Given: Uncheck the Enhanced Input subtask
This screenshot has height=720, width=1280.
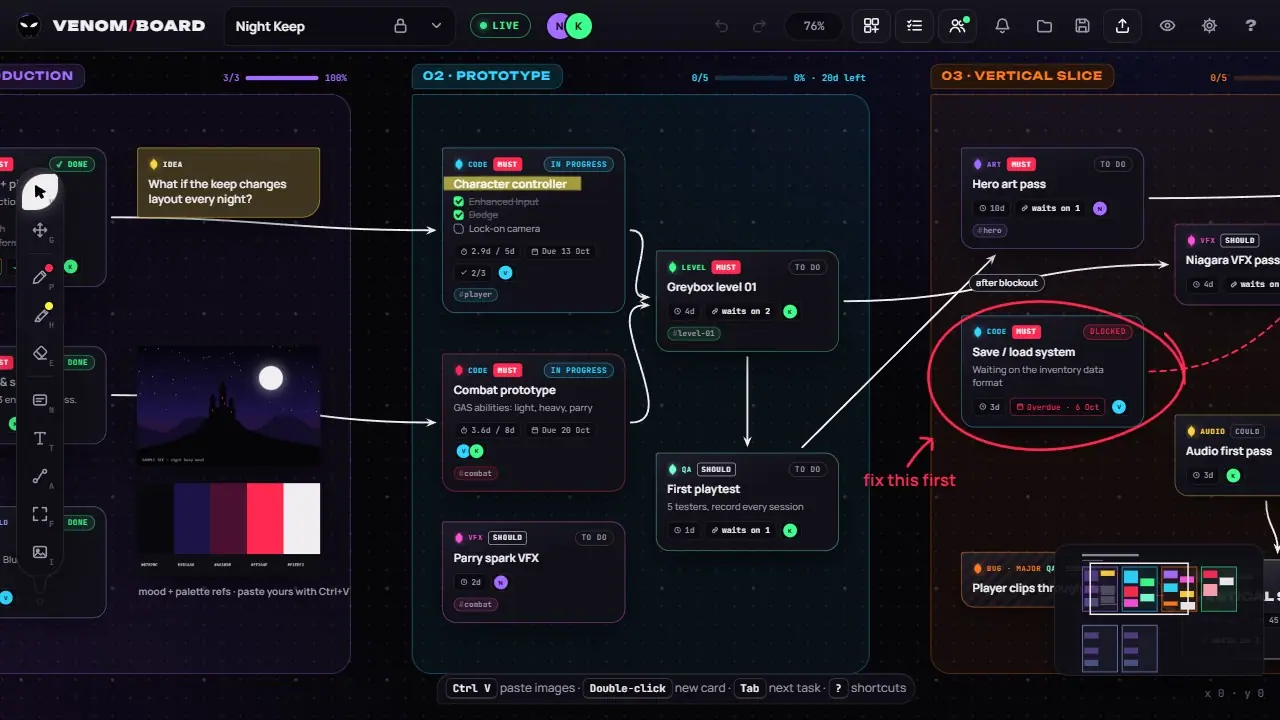Looking at the screenshot, I should [459, 202].
